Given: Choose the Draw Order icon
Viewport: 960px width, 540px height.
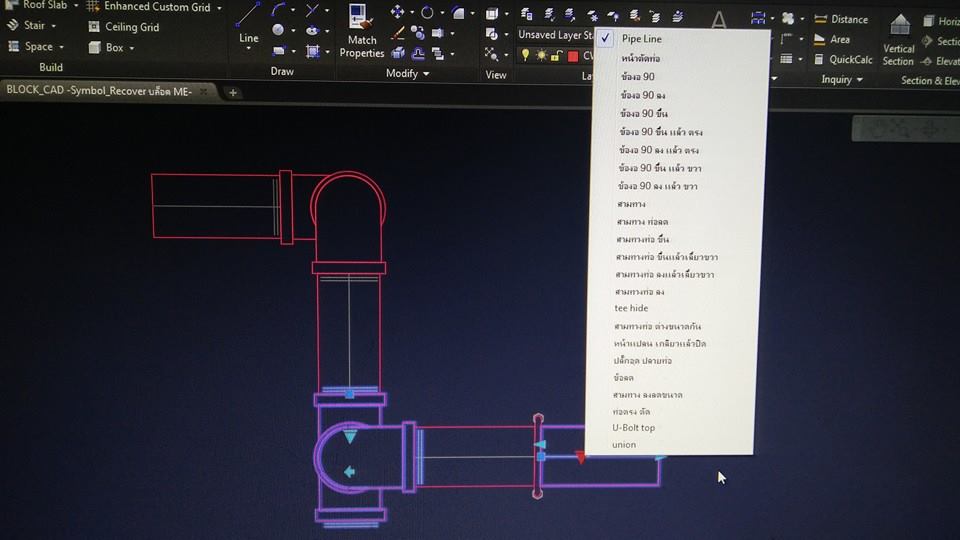Looking at the screenshot, I should (438, 54).
